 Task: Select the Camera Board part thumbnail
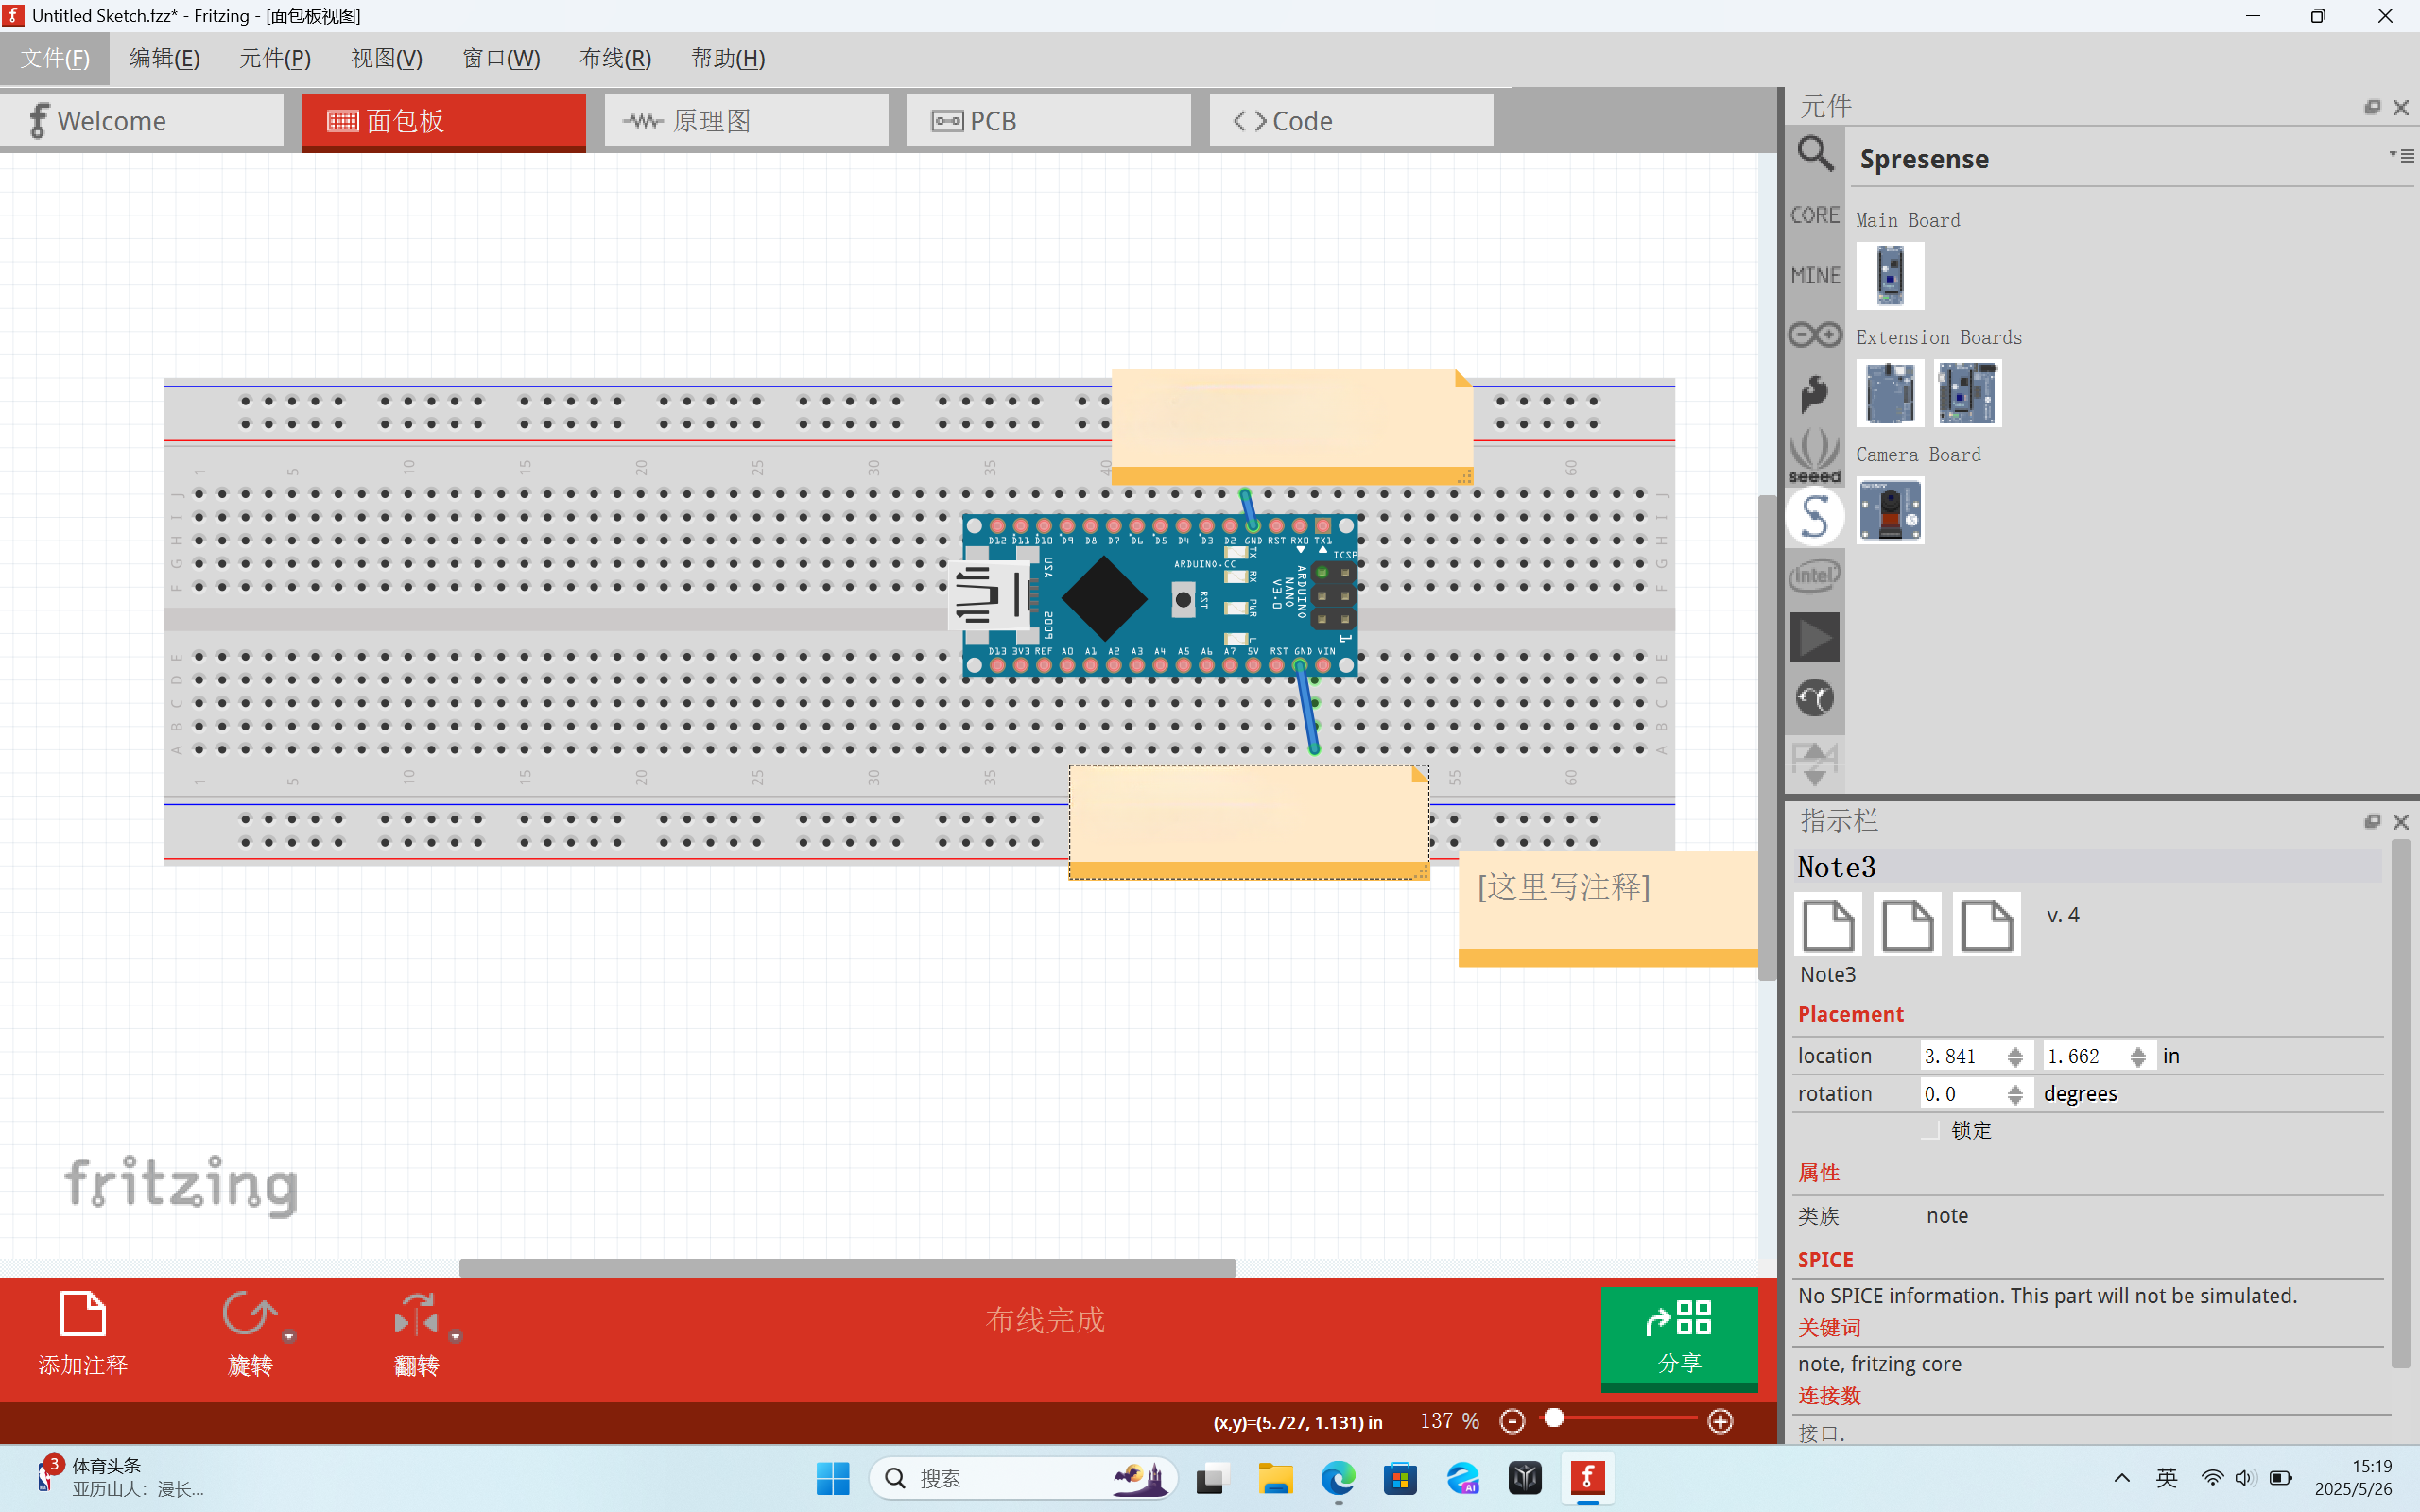[1889, 510]
